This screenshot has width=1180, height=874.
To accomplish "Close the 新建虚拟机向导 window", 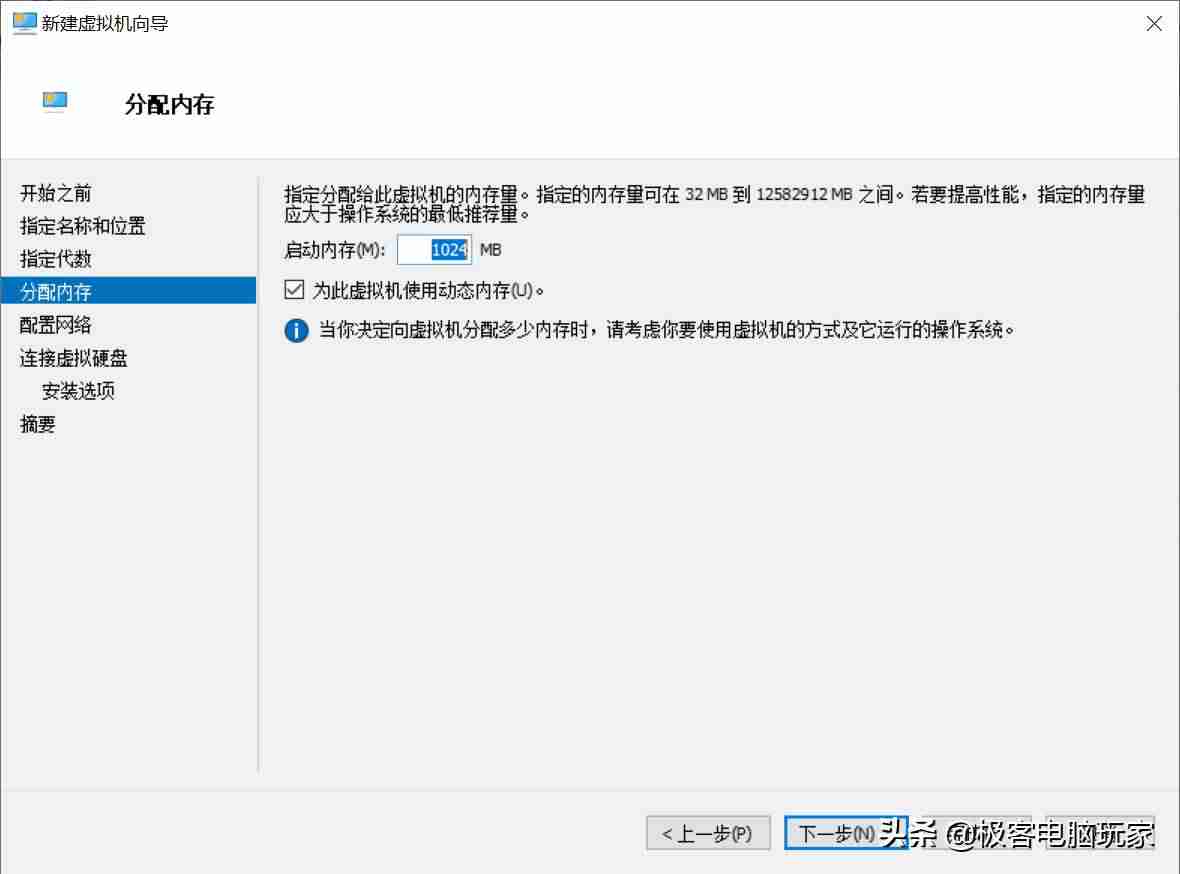I will point(1153,24).
